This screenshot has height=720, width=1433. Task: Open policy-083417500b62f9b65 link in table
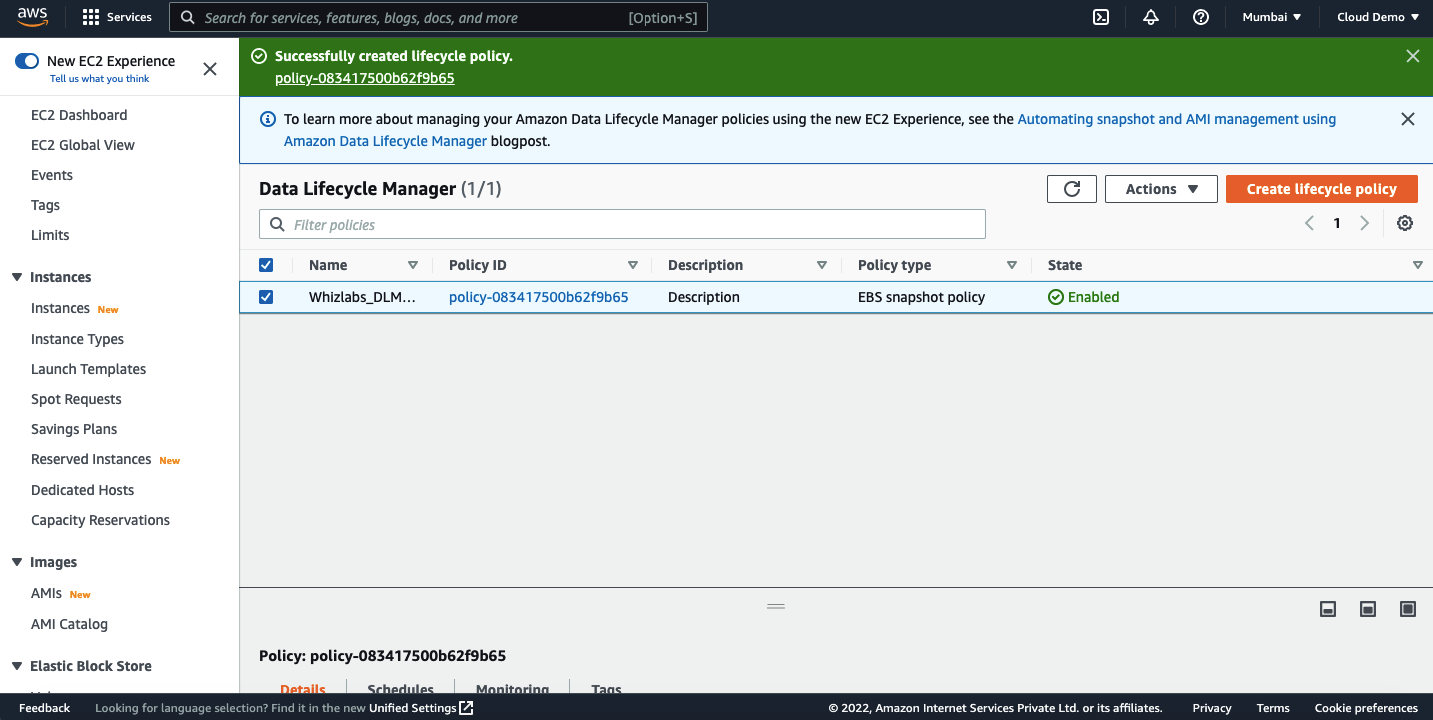539,297
